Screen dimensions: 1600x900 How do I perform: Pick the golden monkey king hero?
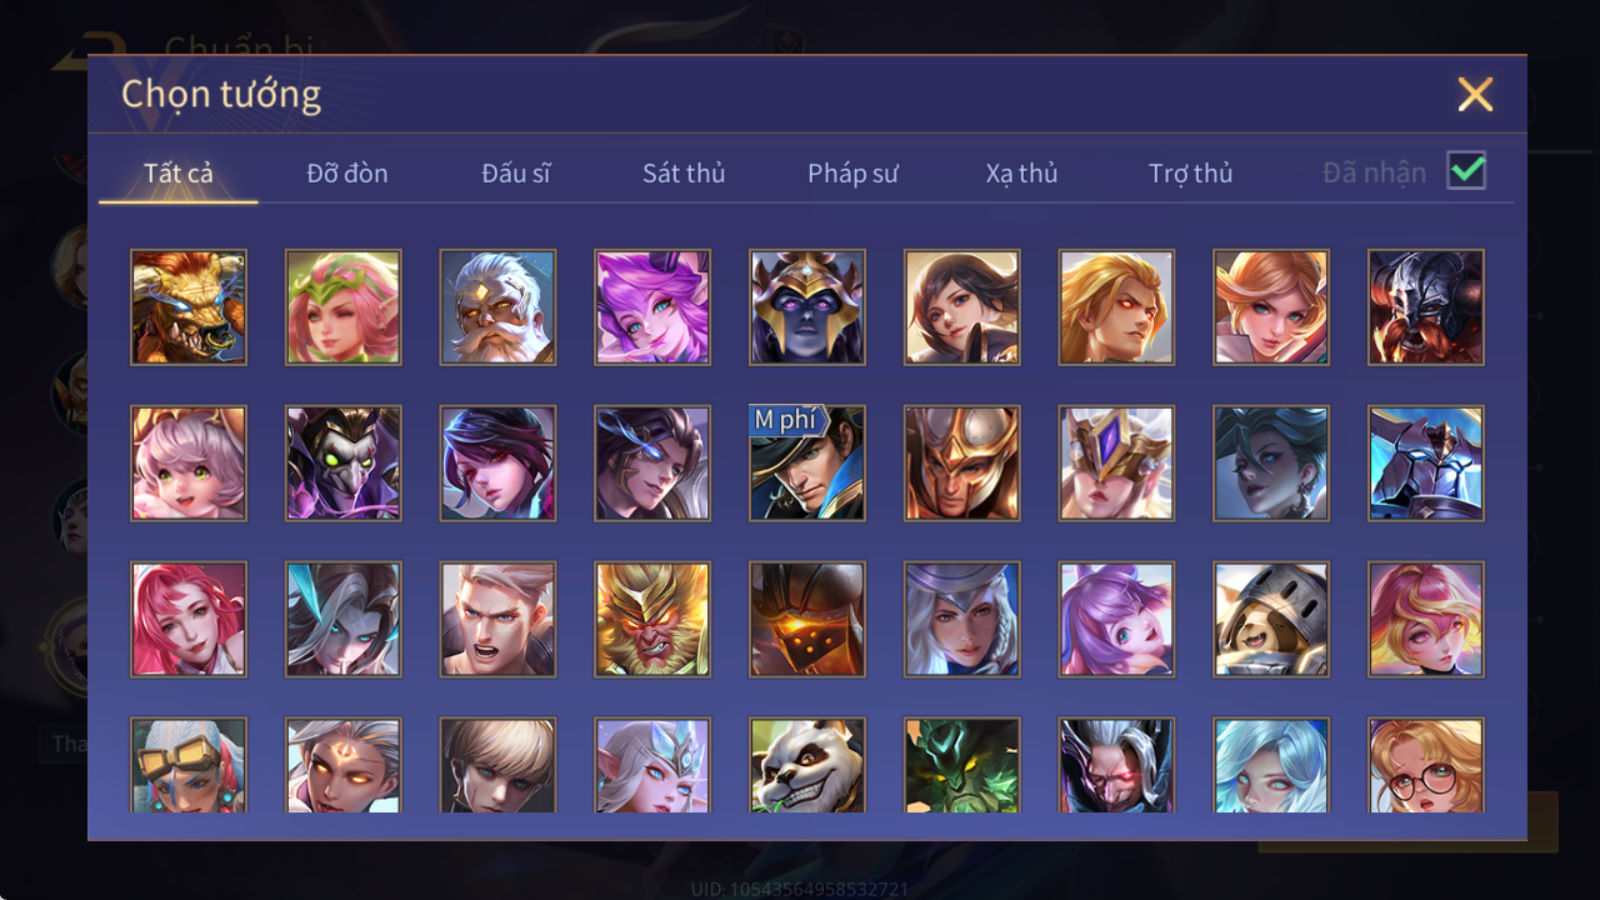point(652,619)
